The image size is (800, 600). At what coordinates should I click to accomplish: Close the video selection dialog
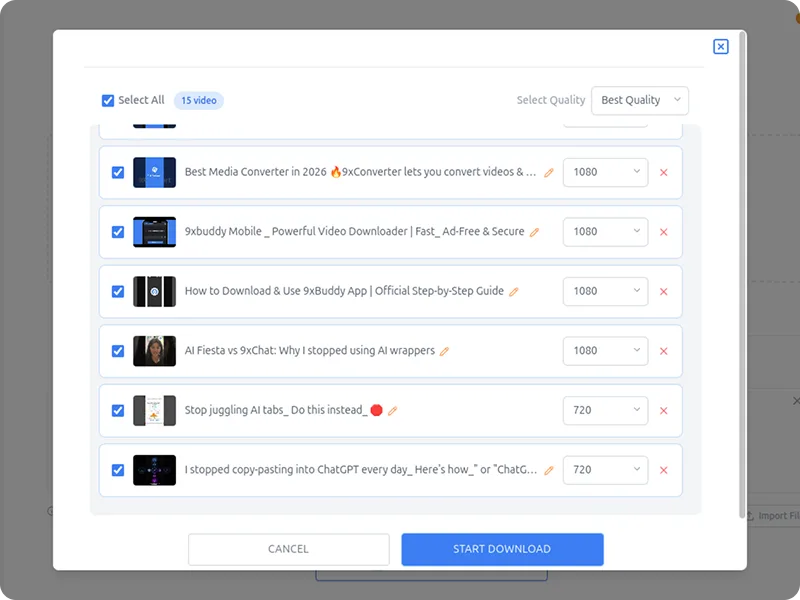tap(721, 46)
